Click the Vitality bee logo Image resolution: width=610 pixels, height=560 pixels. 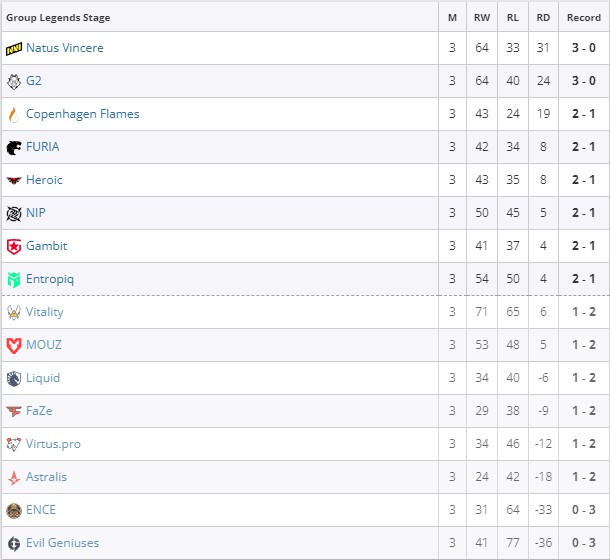pyautogui.click(x=13, y=312)
